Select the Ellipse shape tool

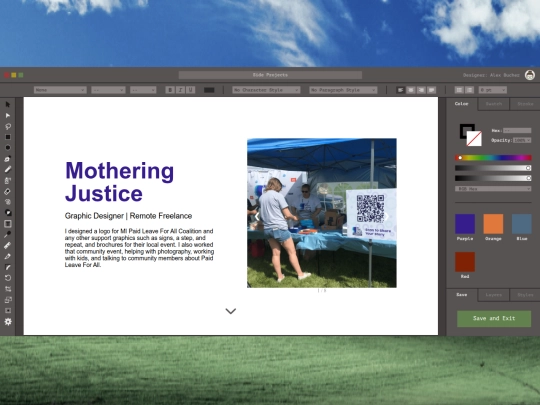(x=8, y=148)
